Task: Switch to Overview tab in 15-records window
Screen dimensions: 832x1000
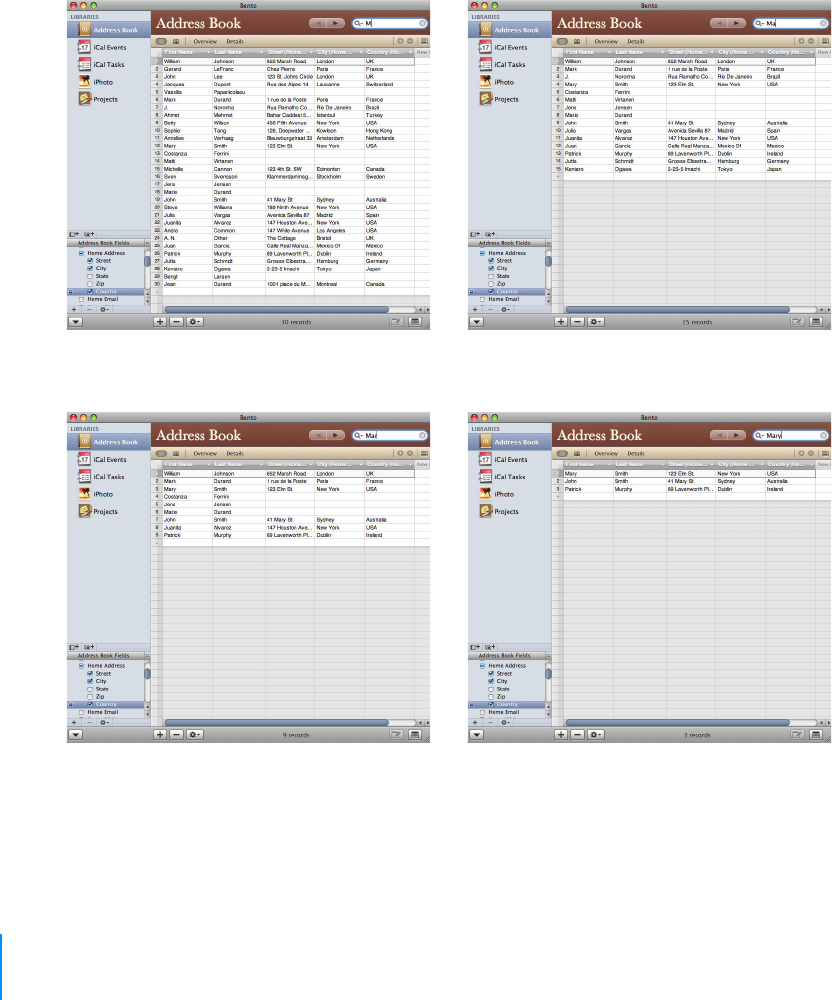Action: click(x=606, y=41)
